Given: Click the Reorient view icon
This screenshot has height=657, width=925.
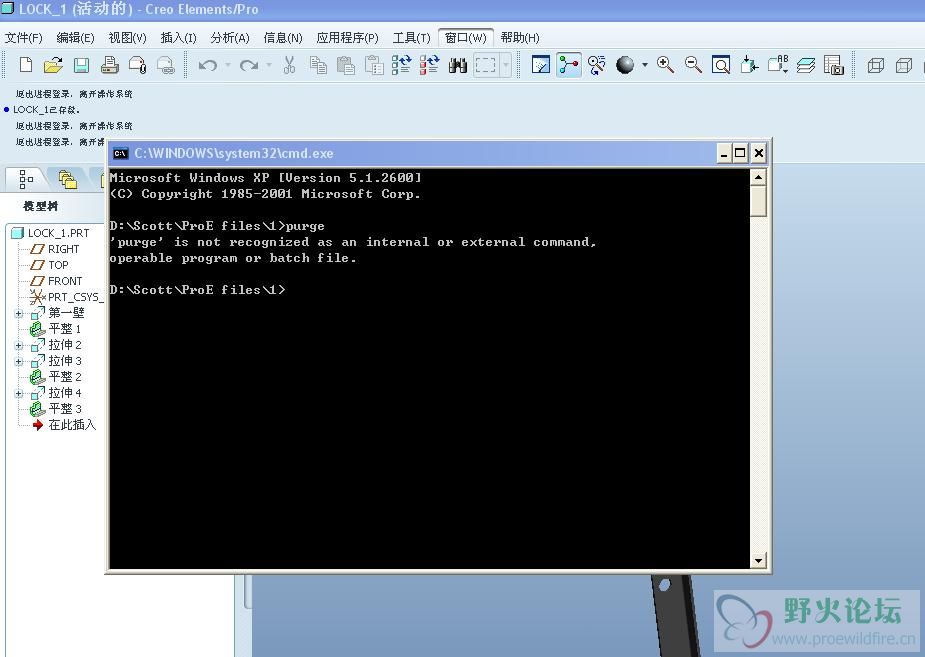Looking at the screenshot, I should pos(749,64).
